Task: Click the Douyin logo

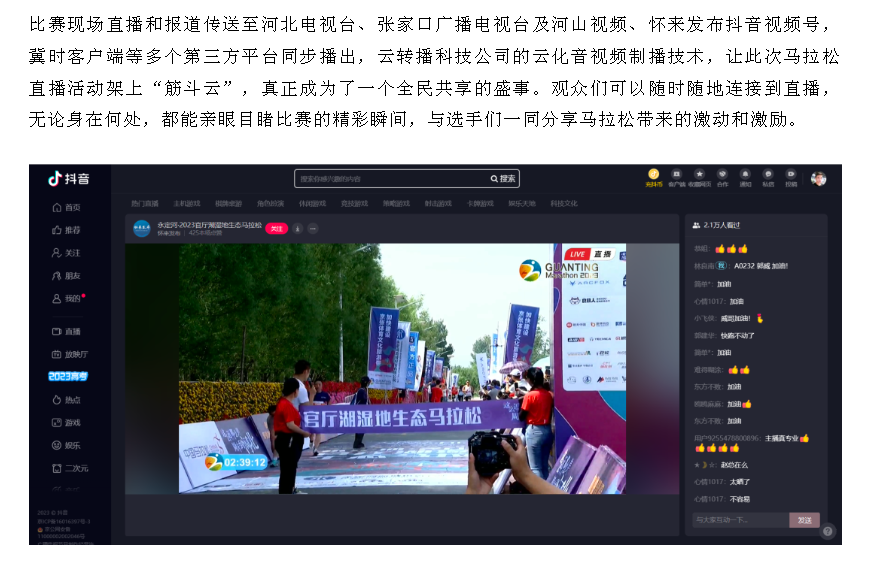Action: coord(69,179)
